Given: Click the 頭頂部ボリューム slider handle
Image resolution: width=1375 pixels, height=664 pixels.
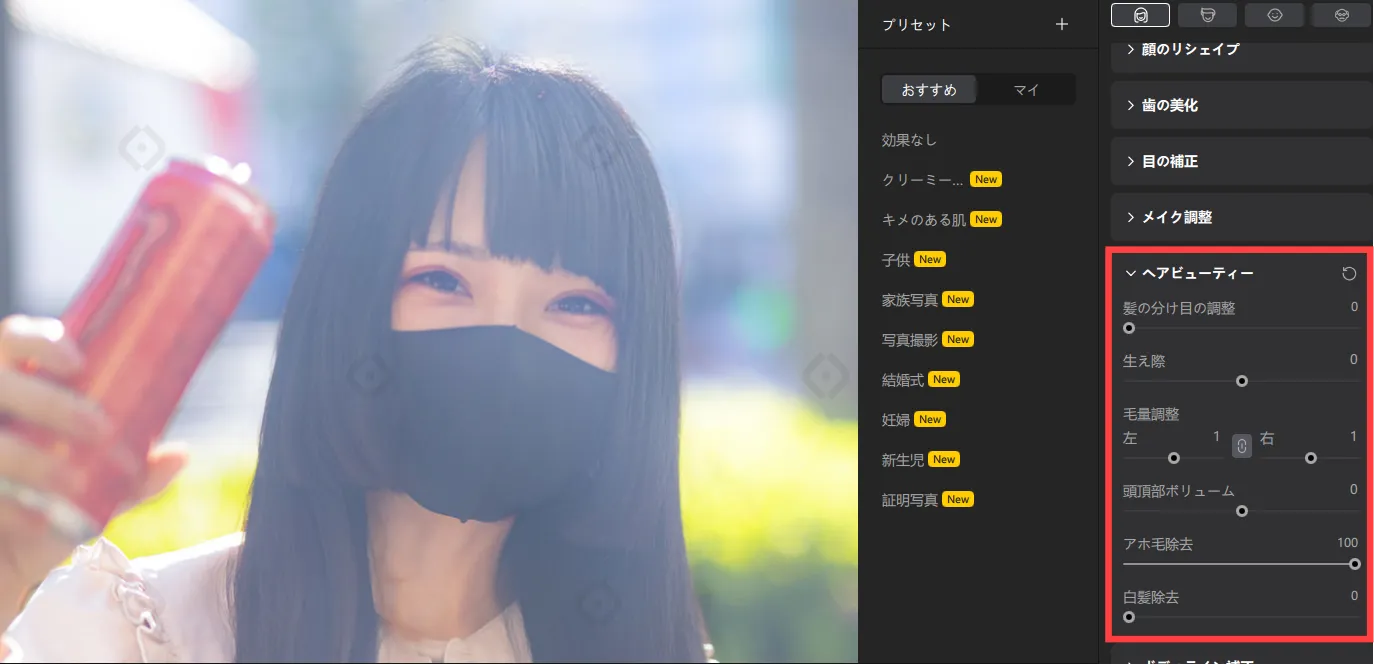Looking at the screenshot, I should click(1242, 511).
